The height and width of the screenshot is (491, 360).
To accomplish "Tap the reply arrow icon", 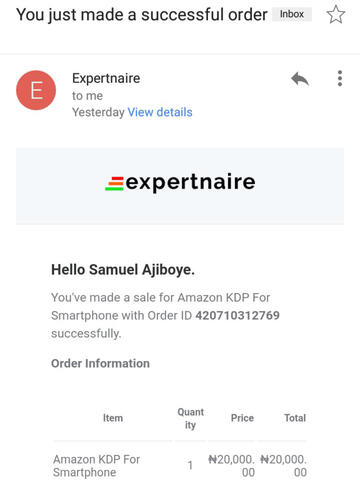I will pyautogui.click(x=300, y=79).
